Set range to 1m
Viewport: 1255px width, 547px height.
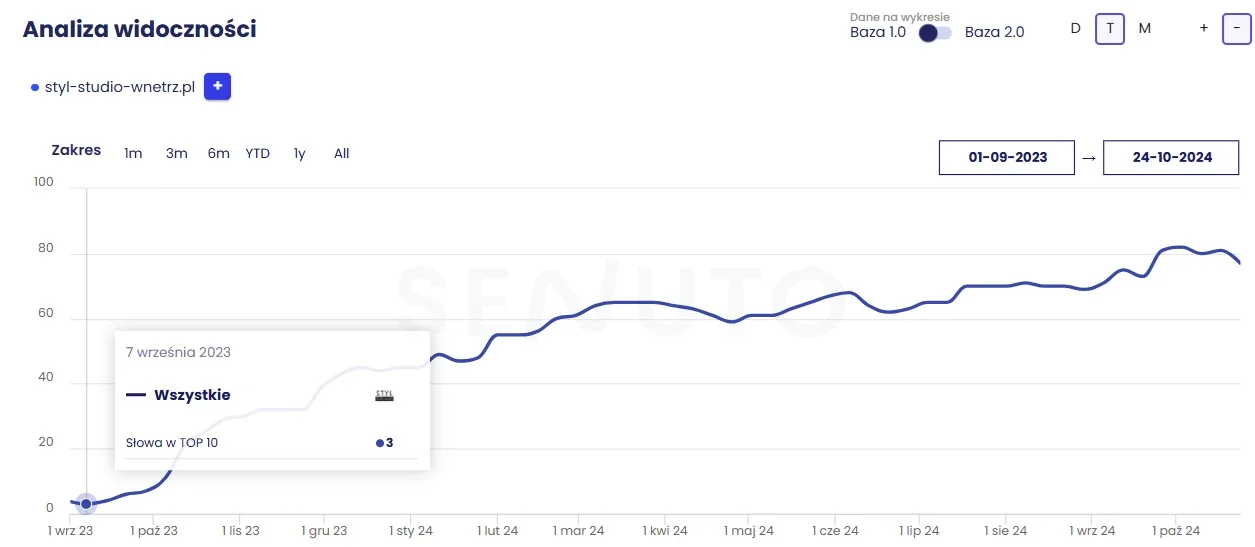coord(133,153)
